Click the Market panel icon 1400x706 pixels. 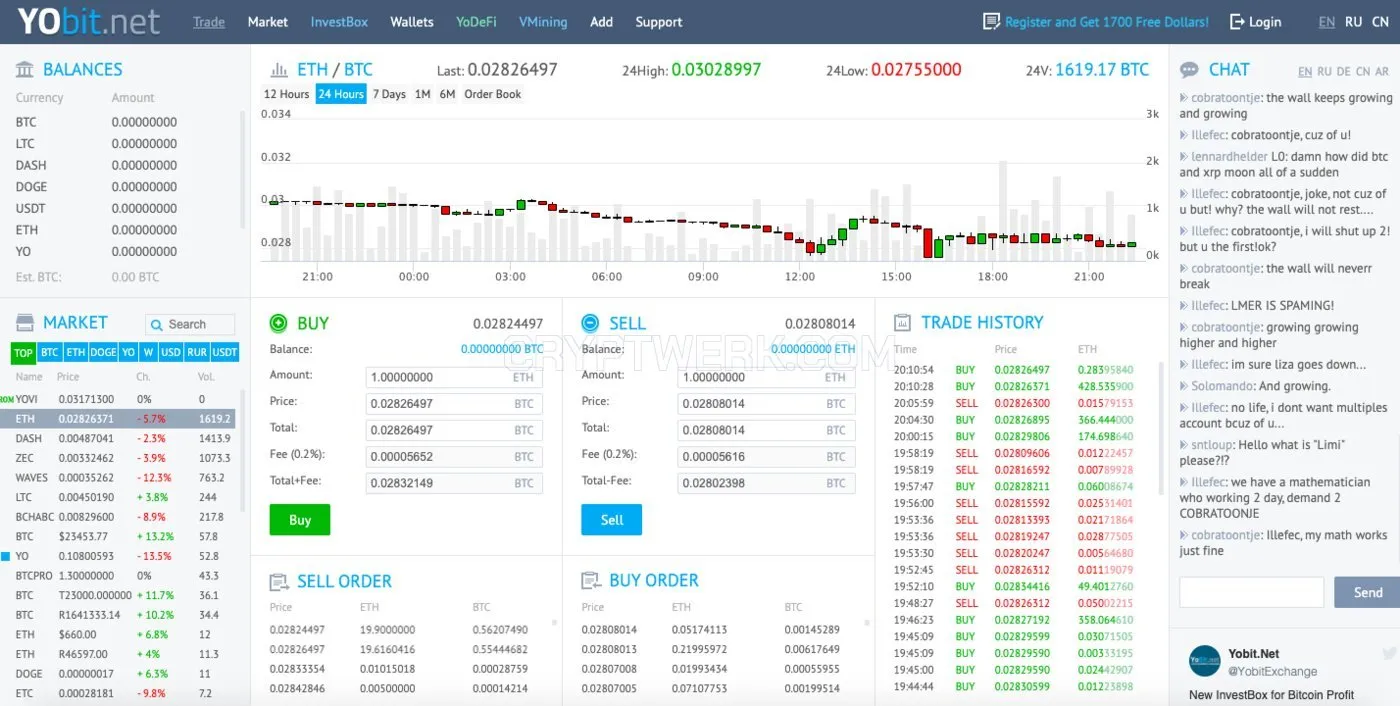25,322
